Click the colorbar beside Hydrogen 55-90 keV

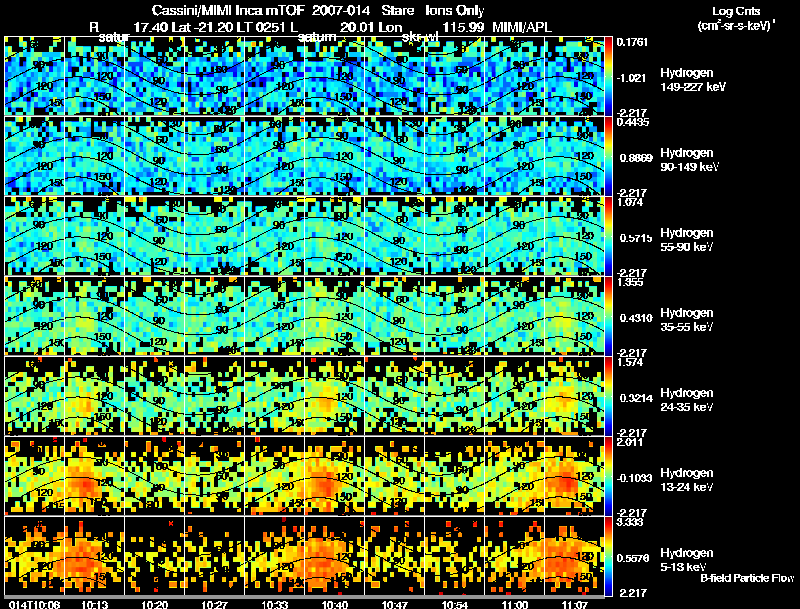(x=608, y=236)
